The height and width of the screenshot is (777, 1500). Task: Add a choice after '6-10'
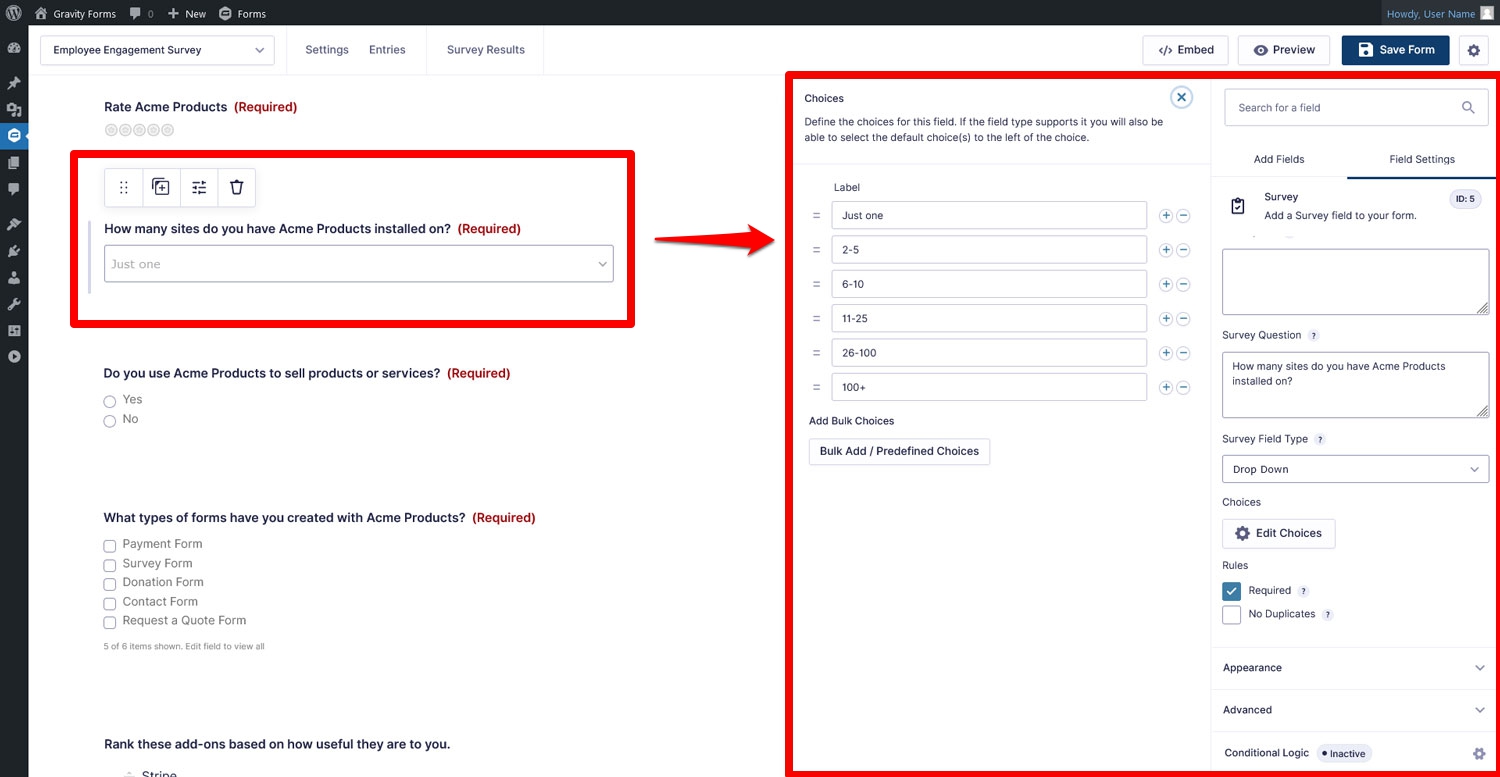(x=1165, y=284)
